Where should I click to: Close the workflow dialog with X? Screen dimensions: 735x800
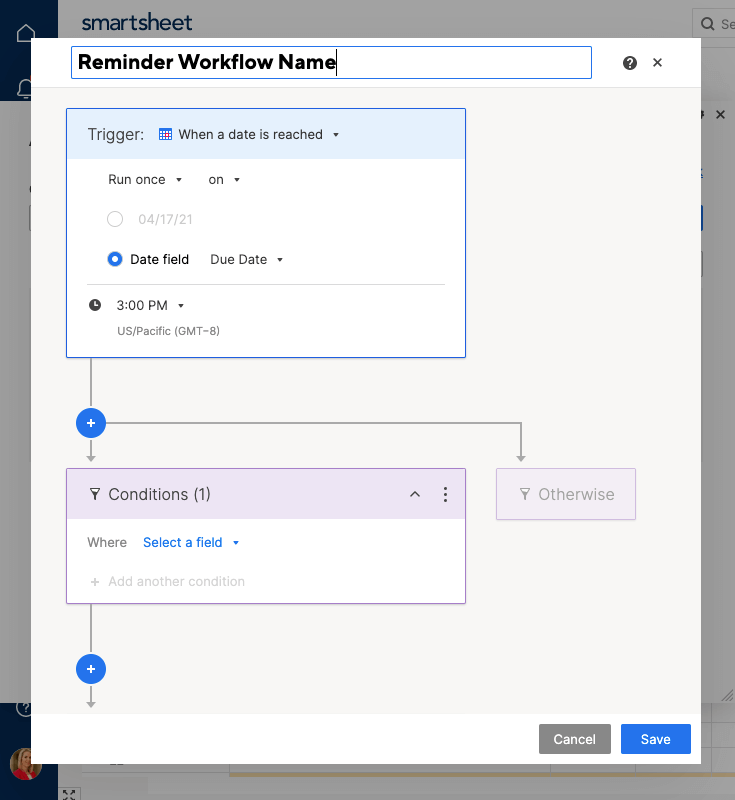click(x=657, y=63)
